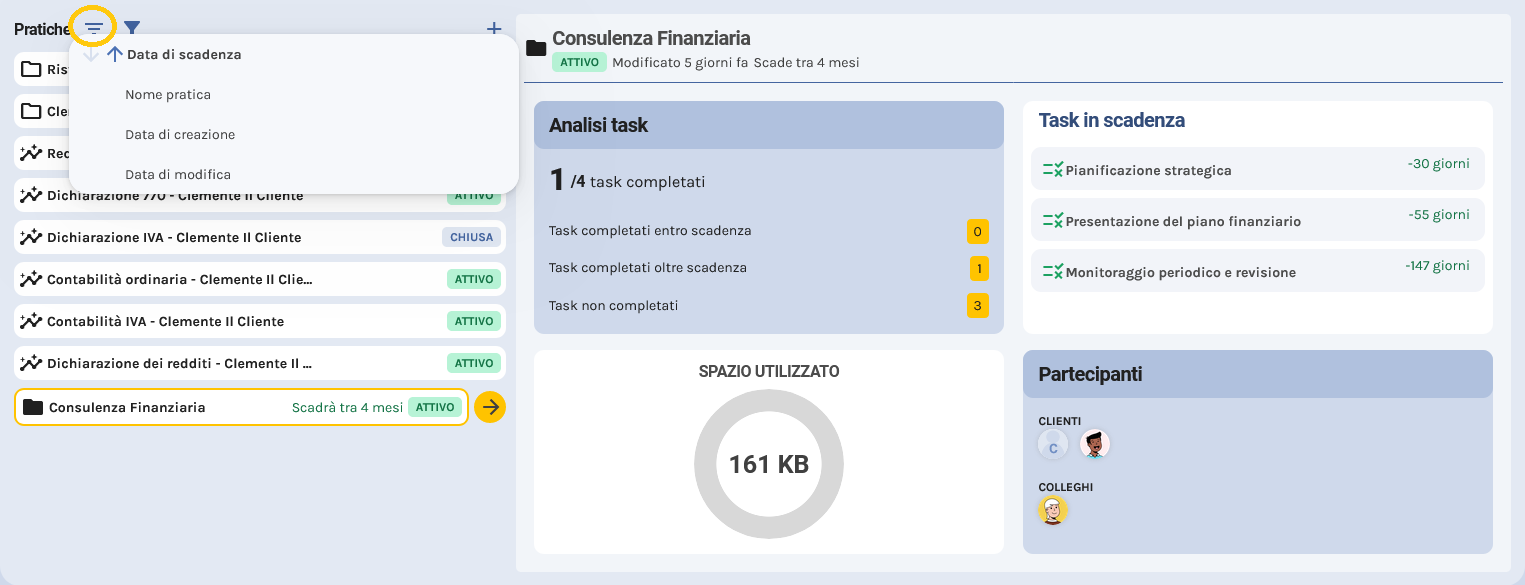Viewport: 1525px width, 585px height.
Task: Add a new pratica with plus icon
Action: [494, 29]
